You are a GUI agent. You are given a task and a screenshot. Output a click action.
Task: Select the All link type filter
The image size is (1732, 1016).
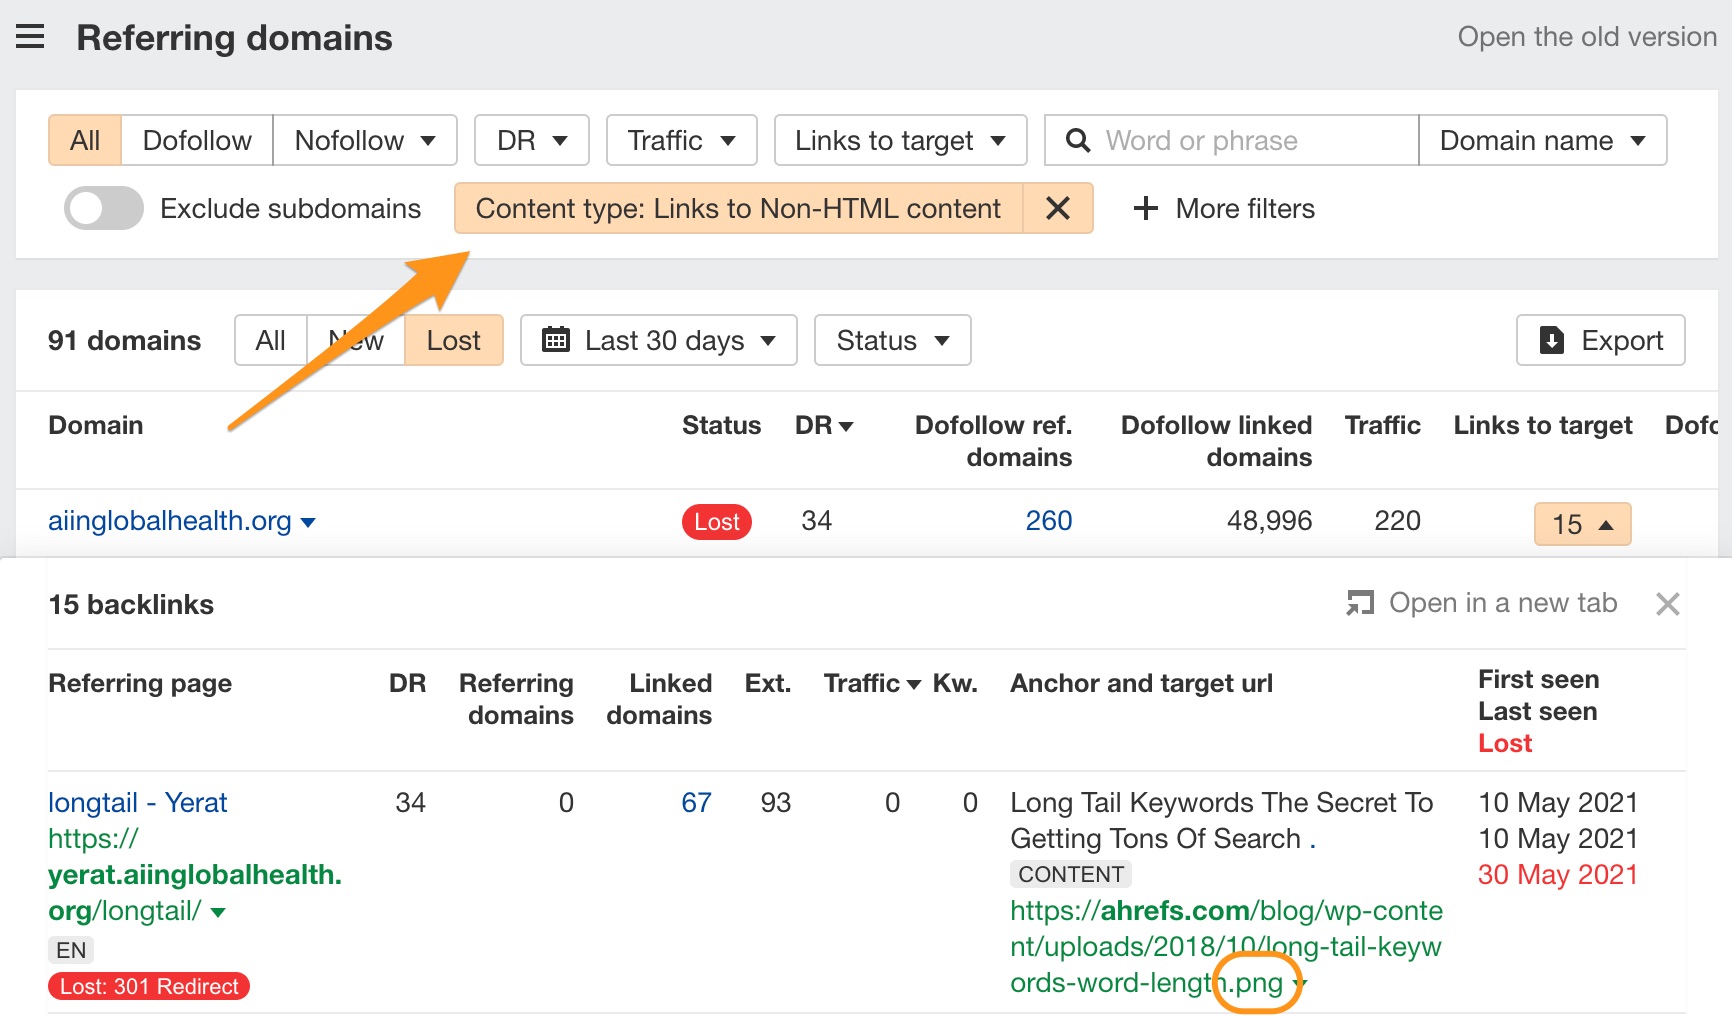85,141
